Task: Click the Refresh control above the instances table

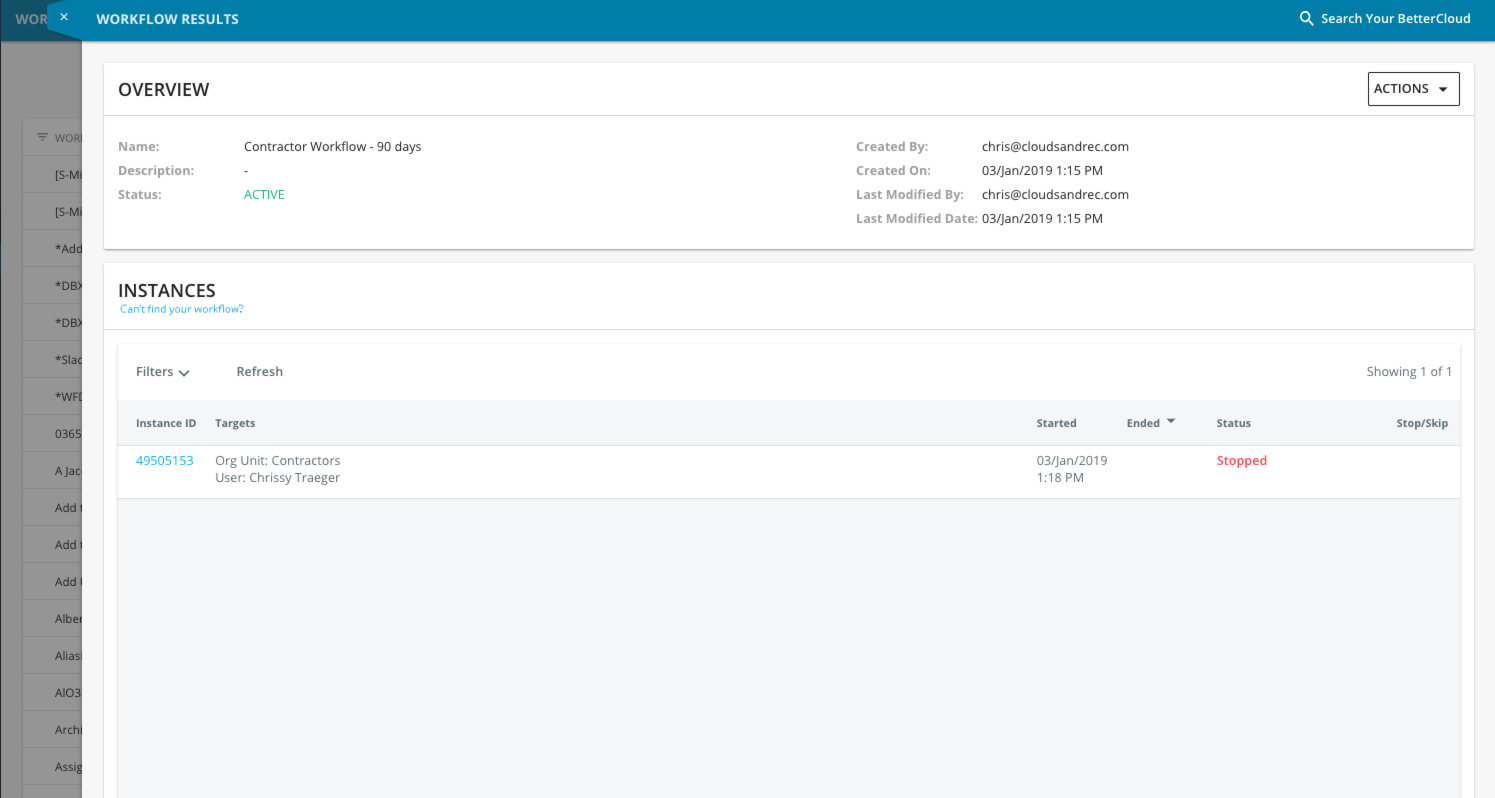Action: [x=259, y=371]
